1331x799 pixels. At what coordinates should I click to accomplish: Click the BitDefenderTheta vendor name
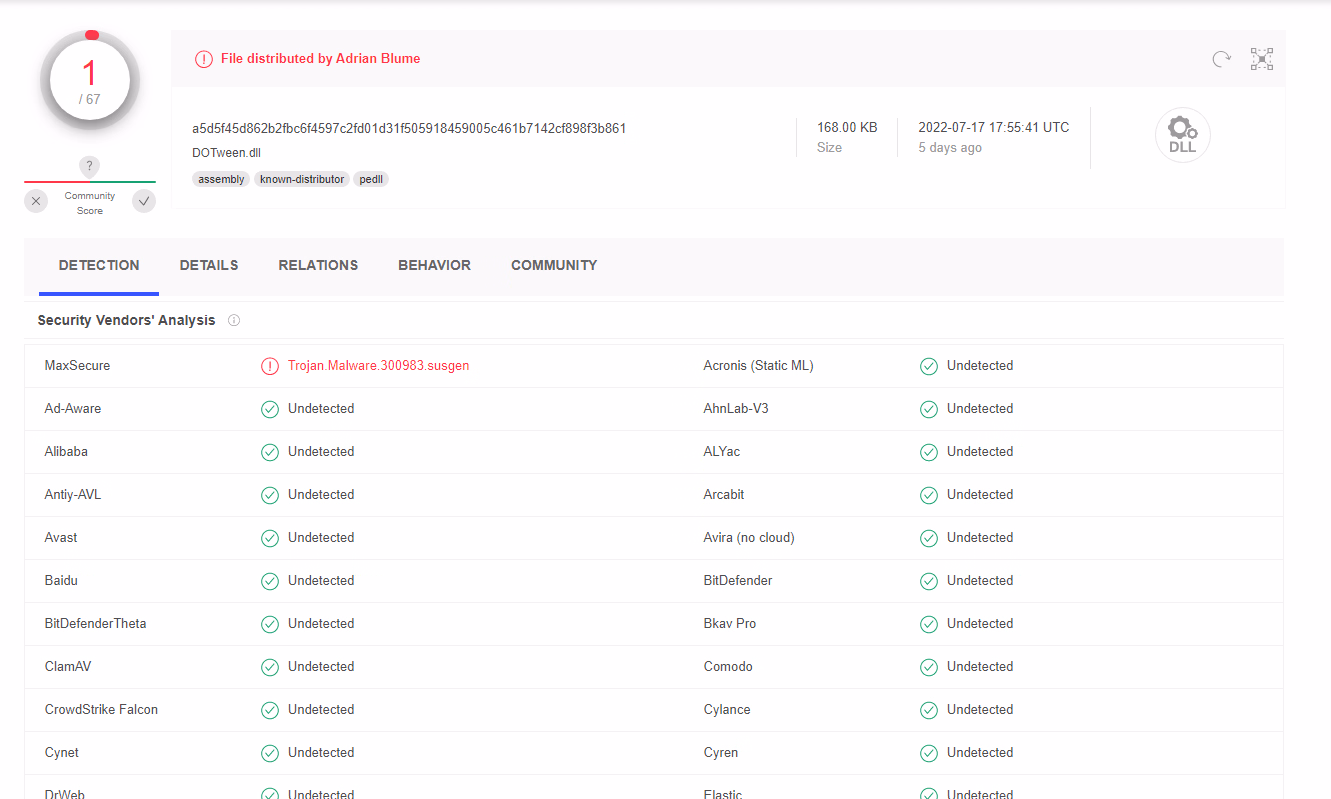(96, 624)
